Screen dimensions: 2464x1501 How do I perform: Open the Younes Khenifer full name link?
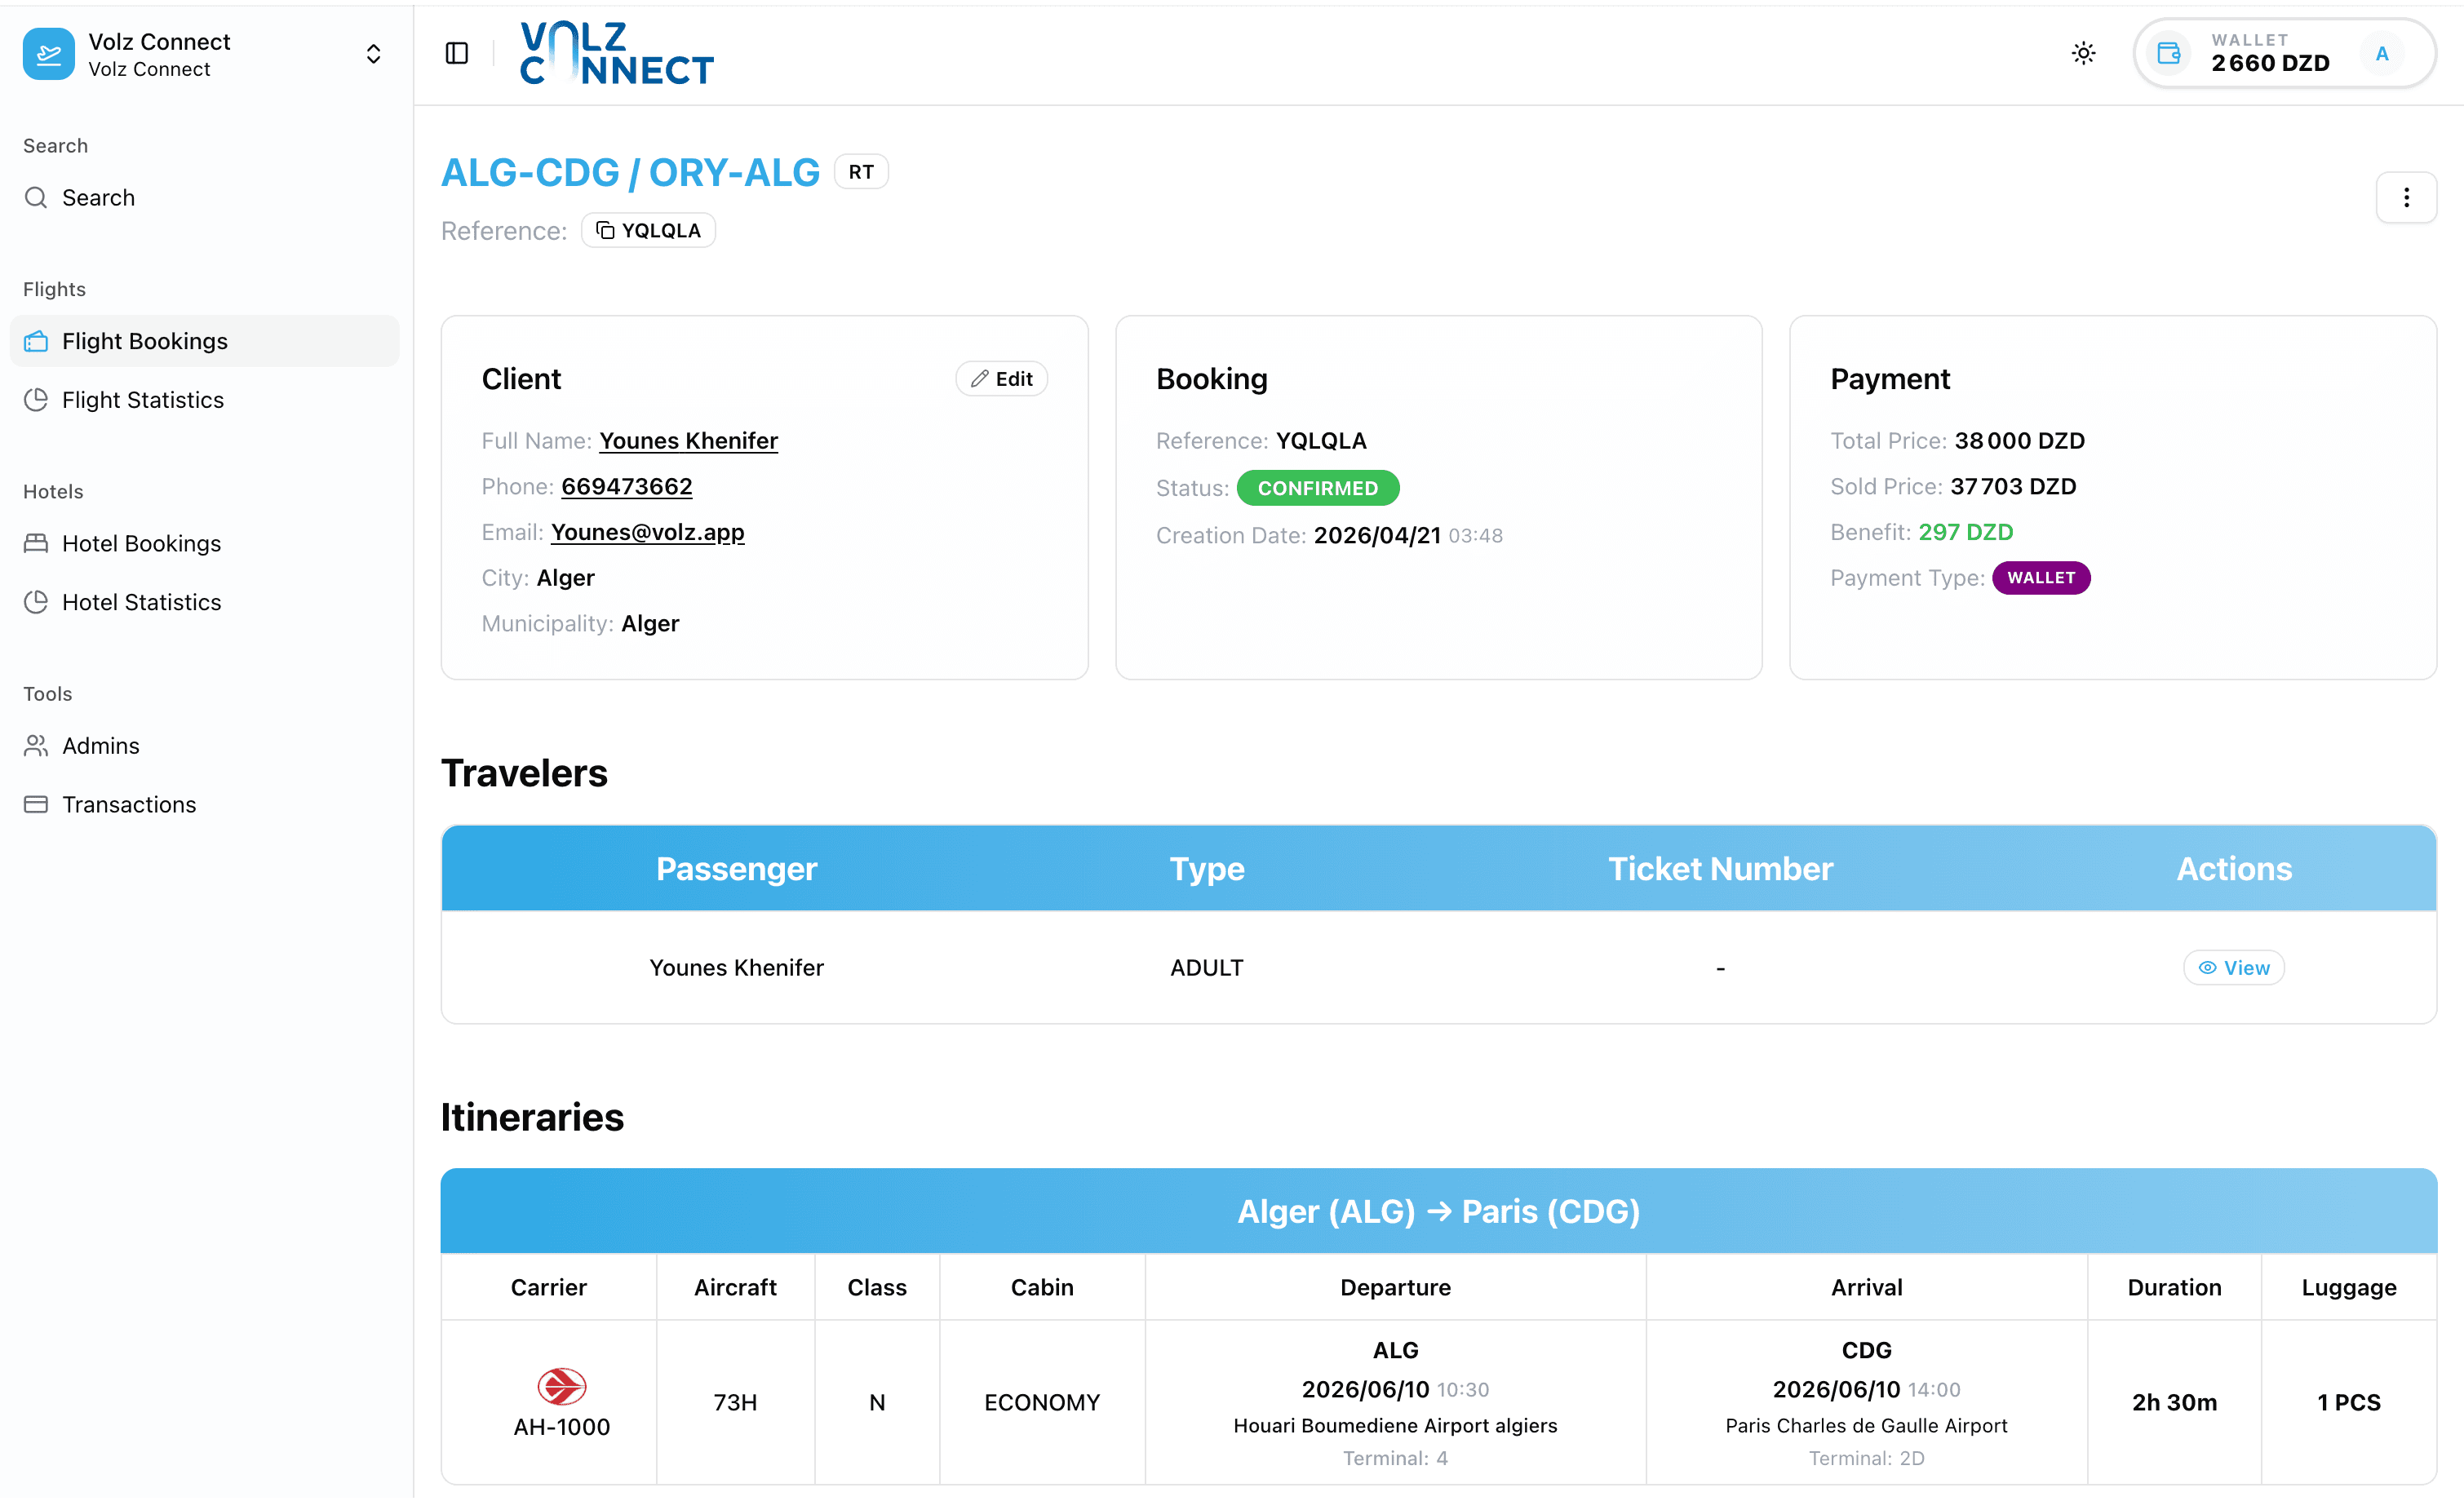tap(688, 441)
